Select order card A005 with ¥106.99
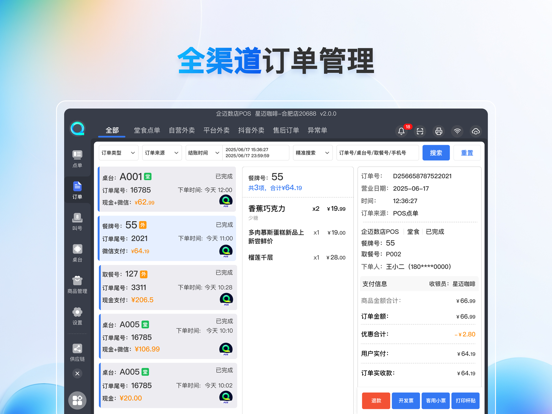552x414 pixels. (x=168, y=337)
